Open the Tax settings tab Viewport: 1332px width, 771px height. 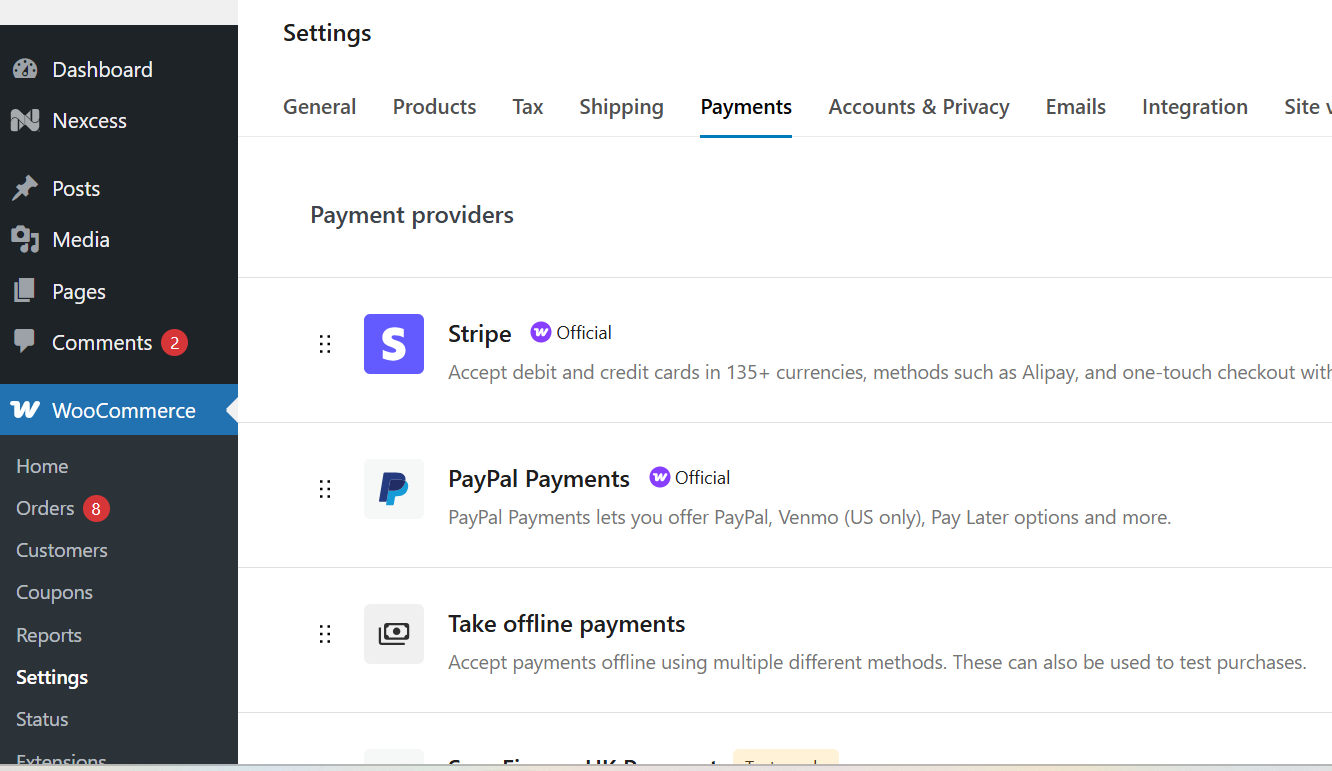[x=527, y=106]
